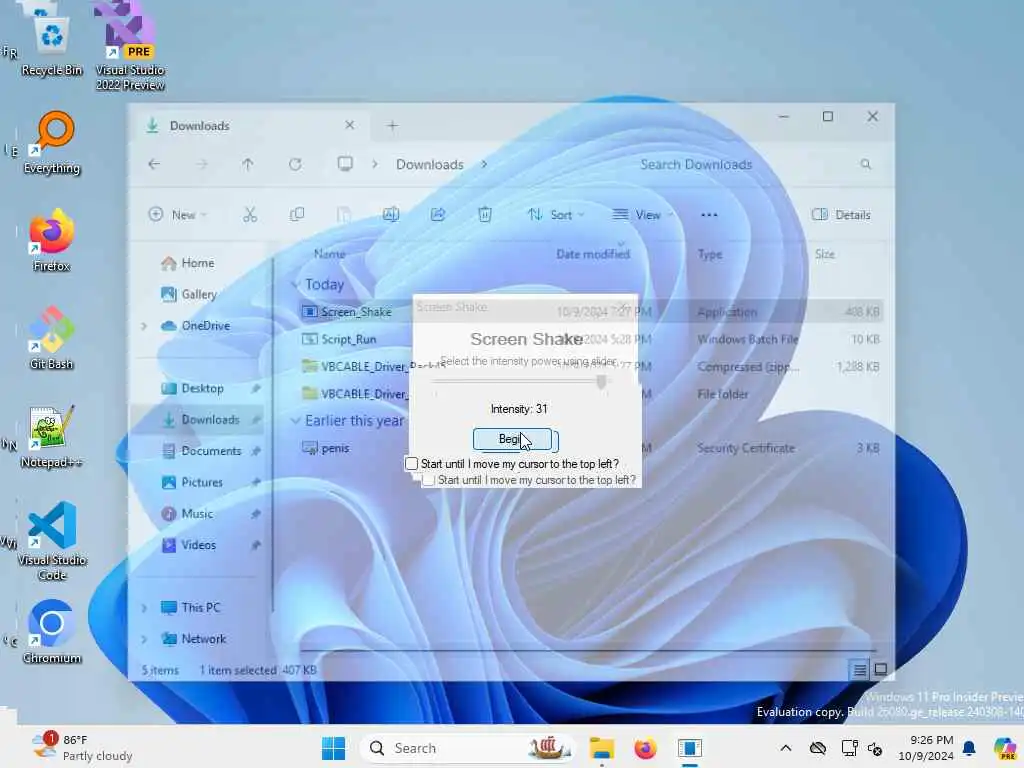The image size is (1024, 768).
Task: Open Git Bash desktop shortcut
Action: 52,338
